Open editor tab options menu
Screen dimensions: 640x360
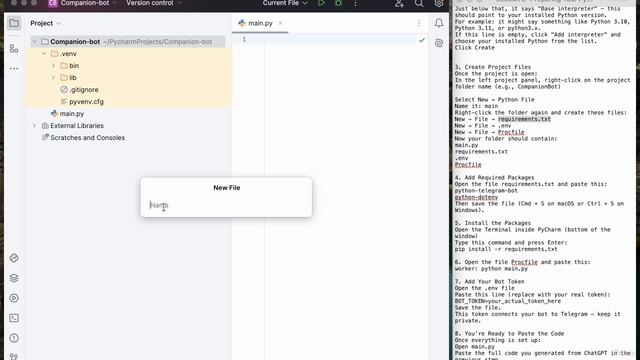tap(419, 23)
